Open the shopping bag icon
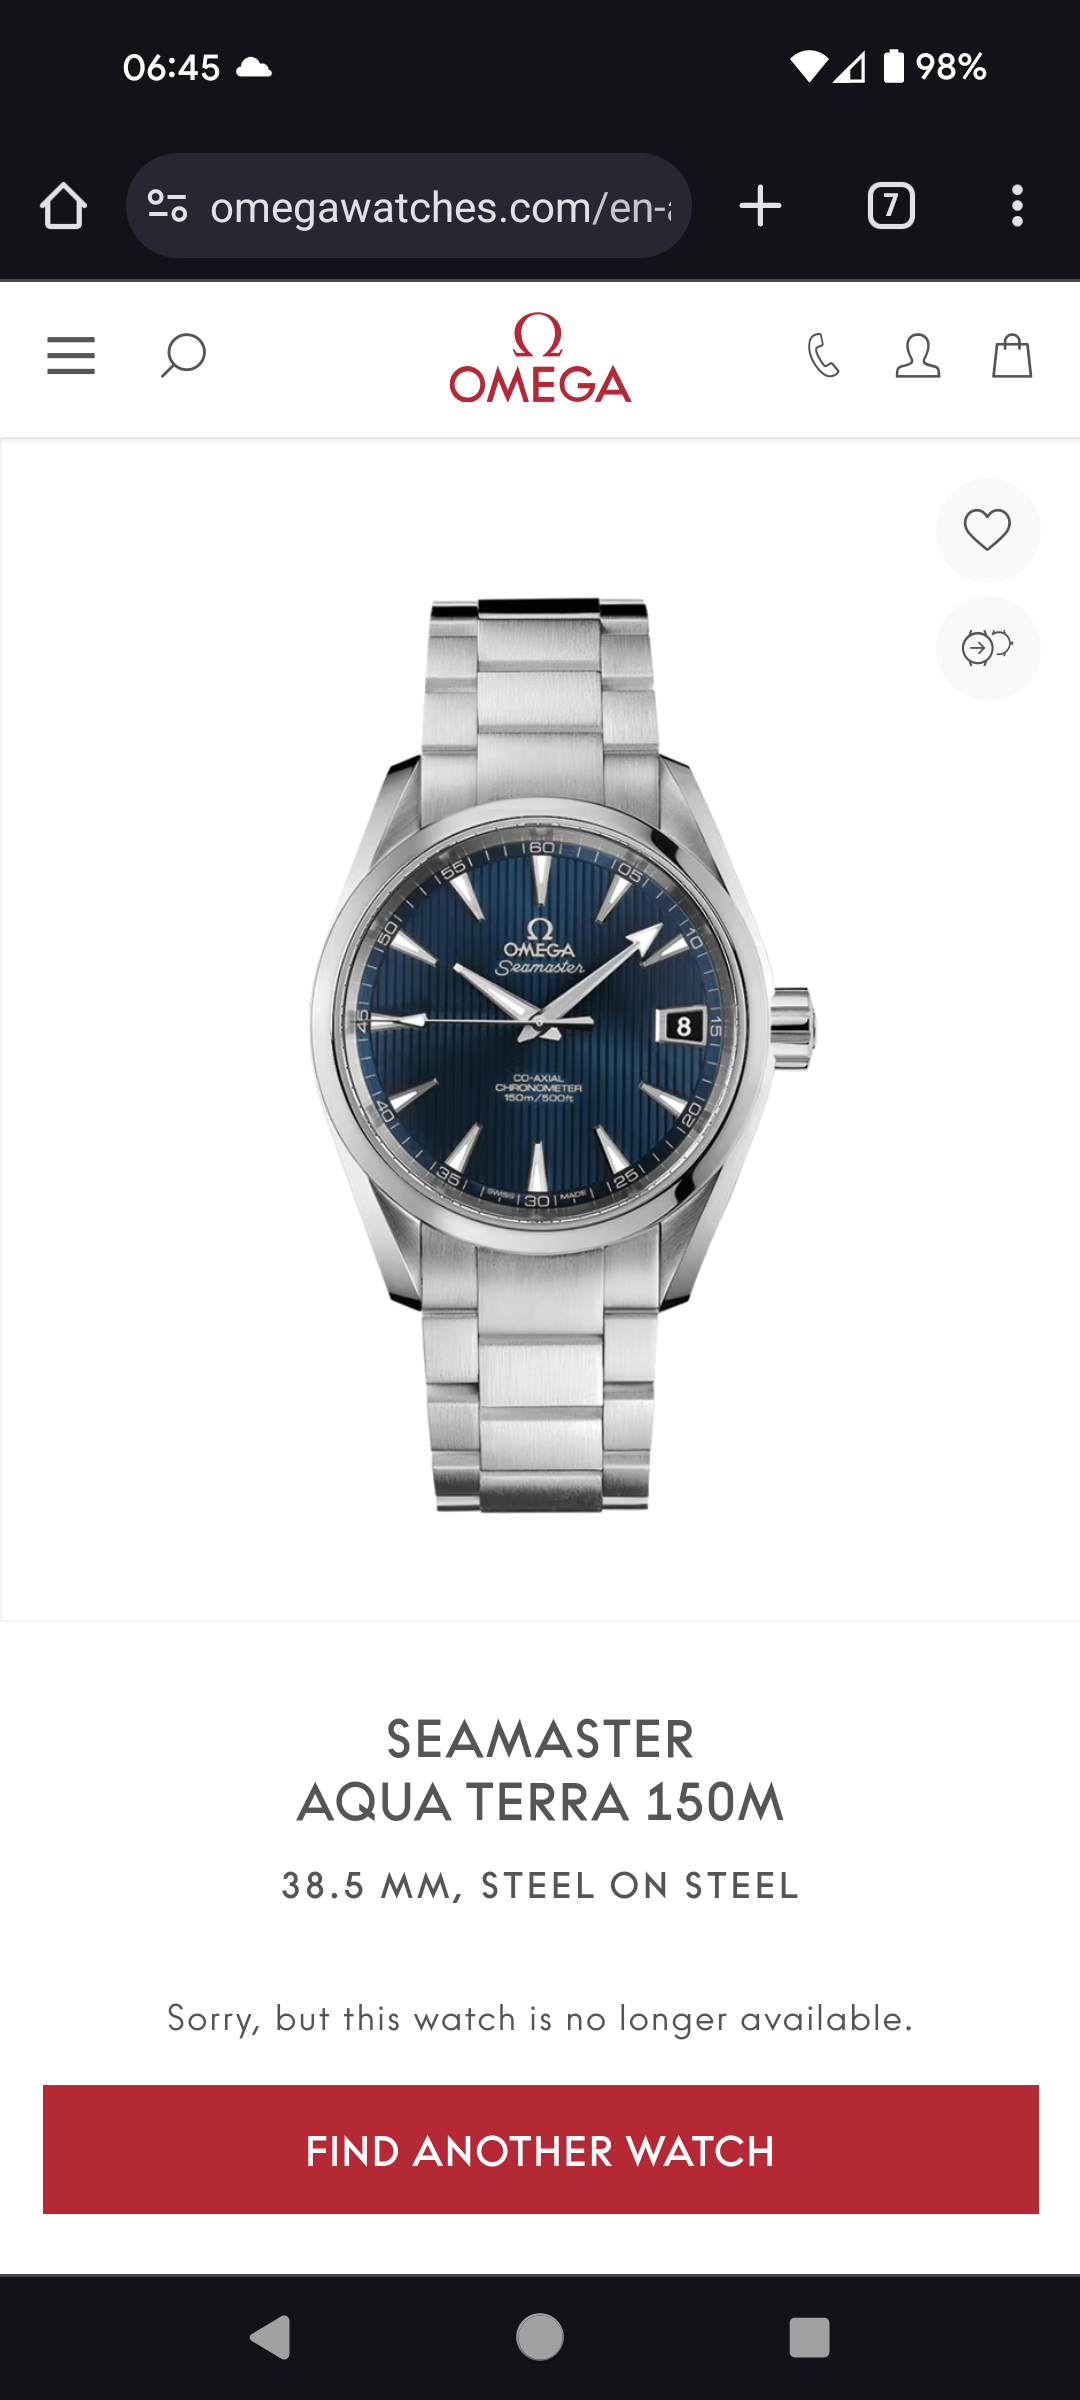The width and height of the screenshot is (1080, 2400). point(1012,355)
